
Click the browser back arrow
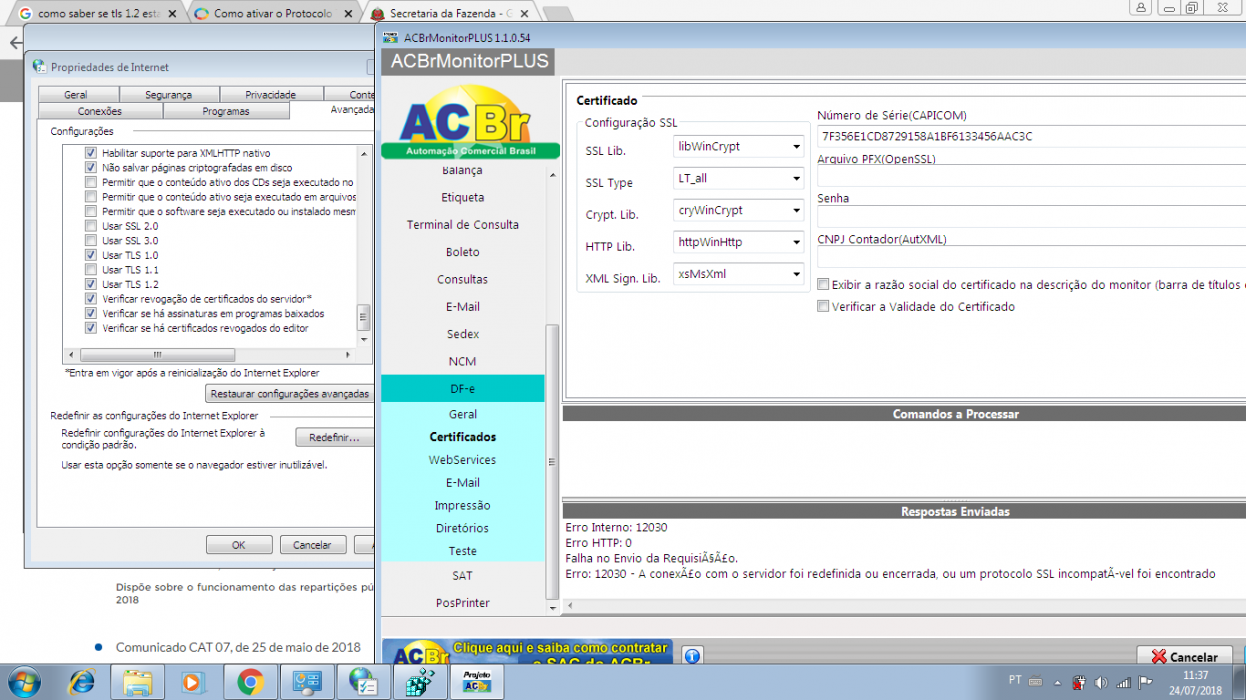pyautogui.click(x=14, y=43)
